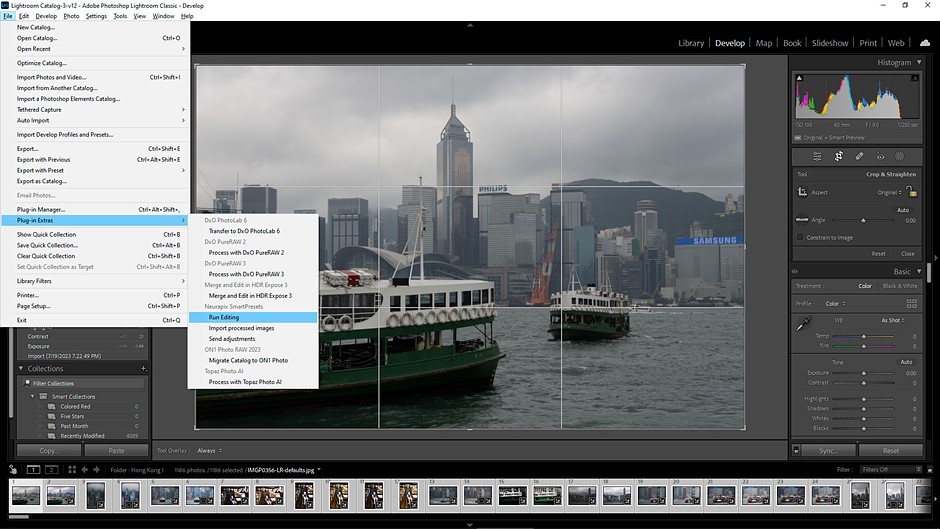The image size is (940, 529).
Task: Select the Five Stars smart collection
Action: coord(72,416)
